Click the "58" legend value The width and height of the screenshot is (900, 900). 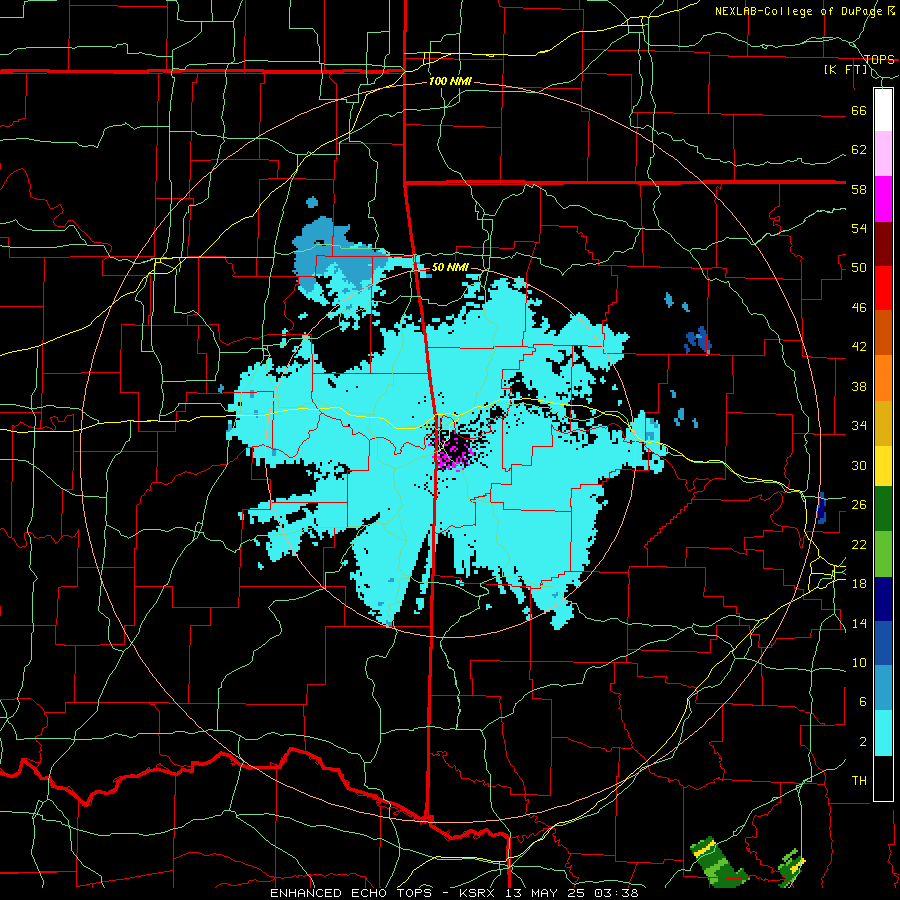tap(859, 189)
